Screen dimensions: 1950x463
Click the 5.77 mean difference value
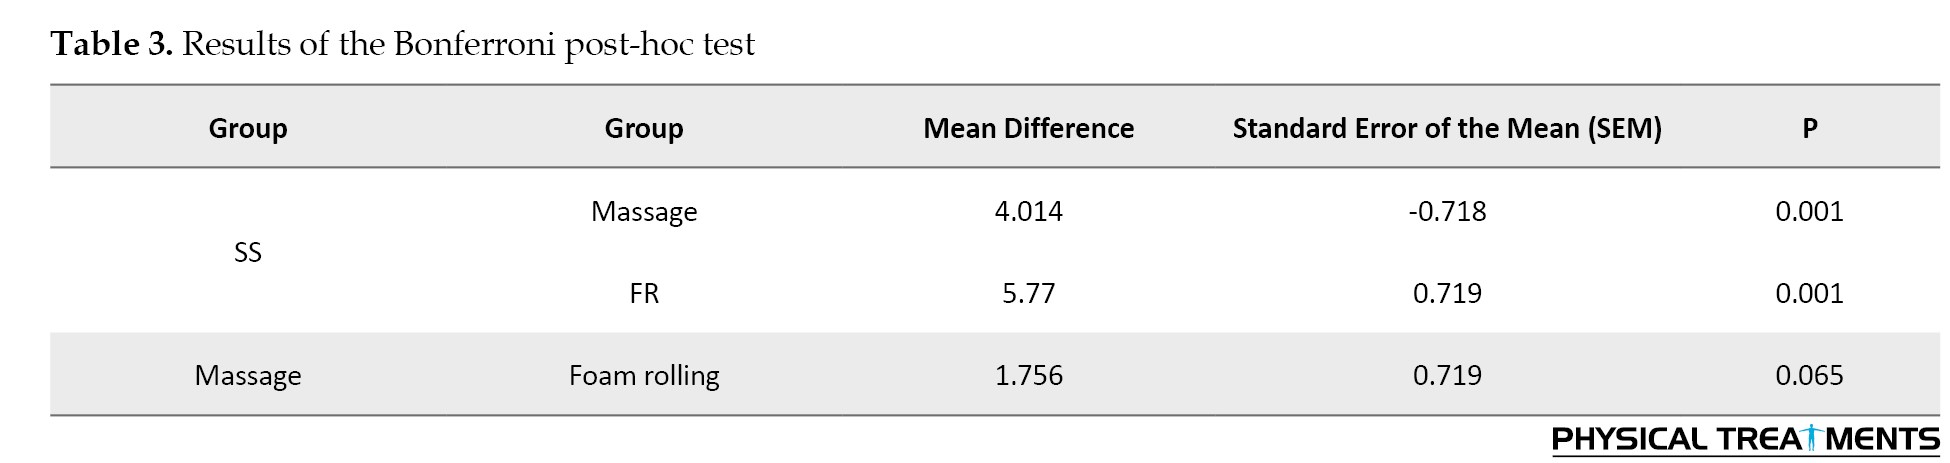1029,293
